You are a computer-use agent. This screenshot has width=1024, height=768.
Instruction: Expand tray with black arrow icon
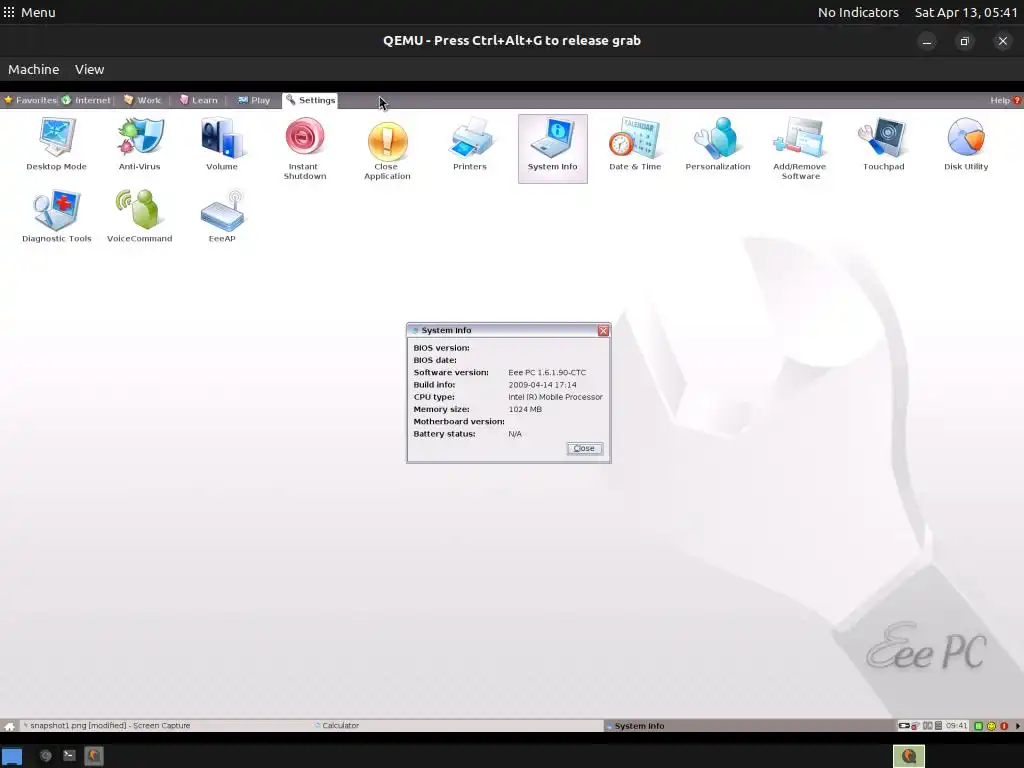(x=1017, y=726)
